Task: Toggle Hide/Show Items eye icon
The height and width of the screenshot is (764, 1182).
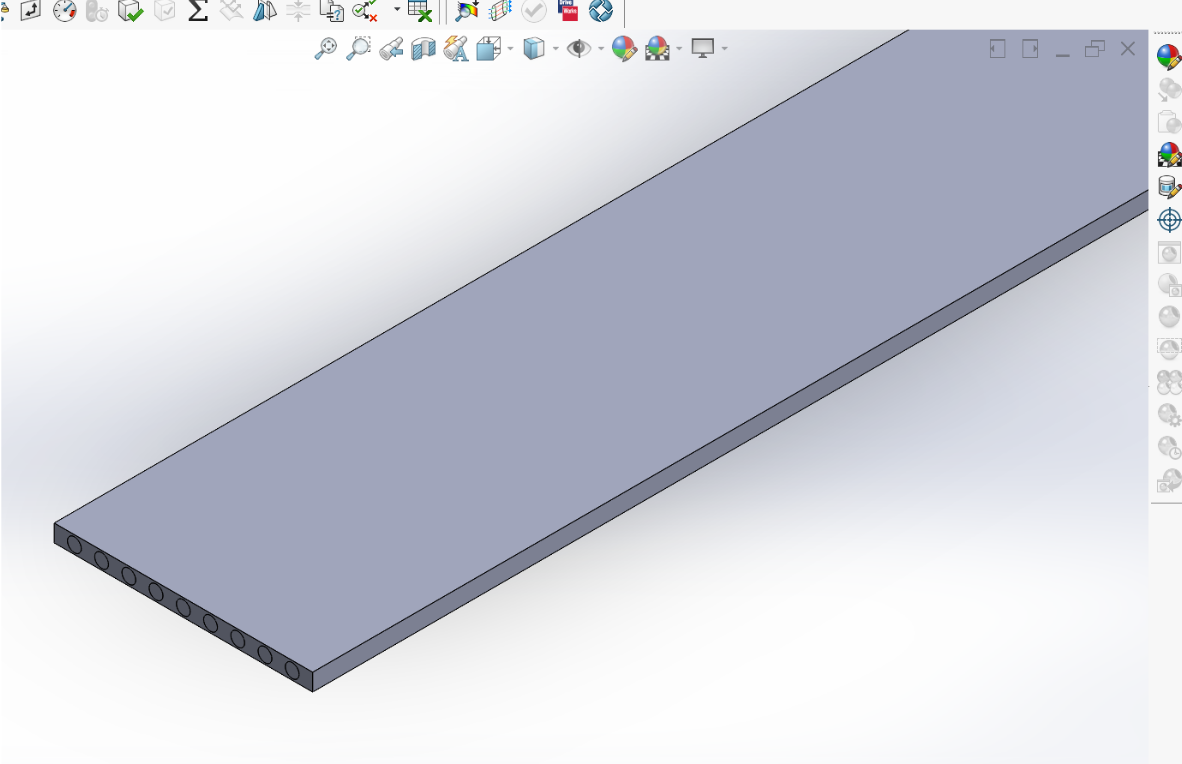Action: [x=579, y=49]
